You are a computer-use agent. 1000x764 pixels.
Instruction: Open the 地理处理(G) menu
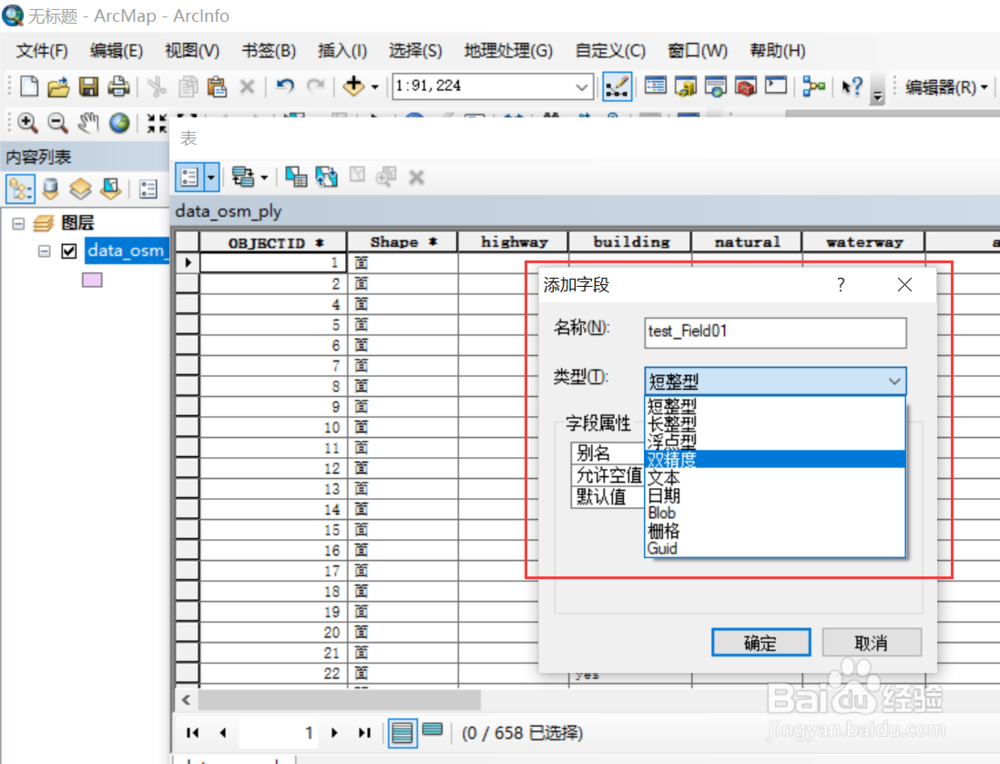point(508,50)
